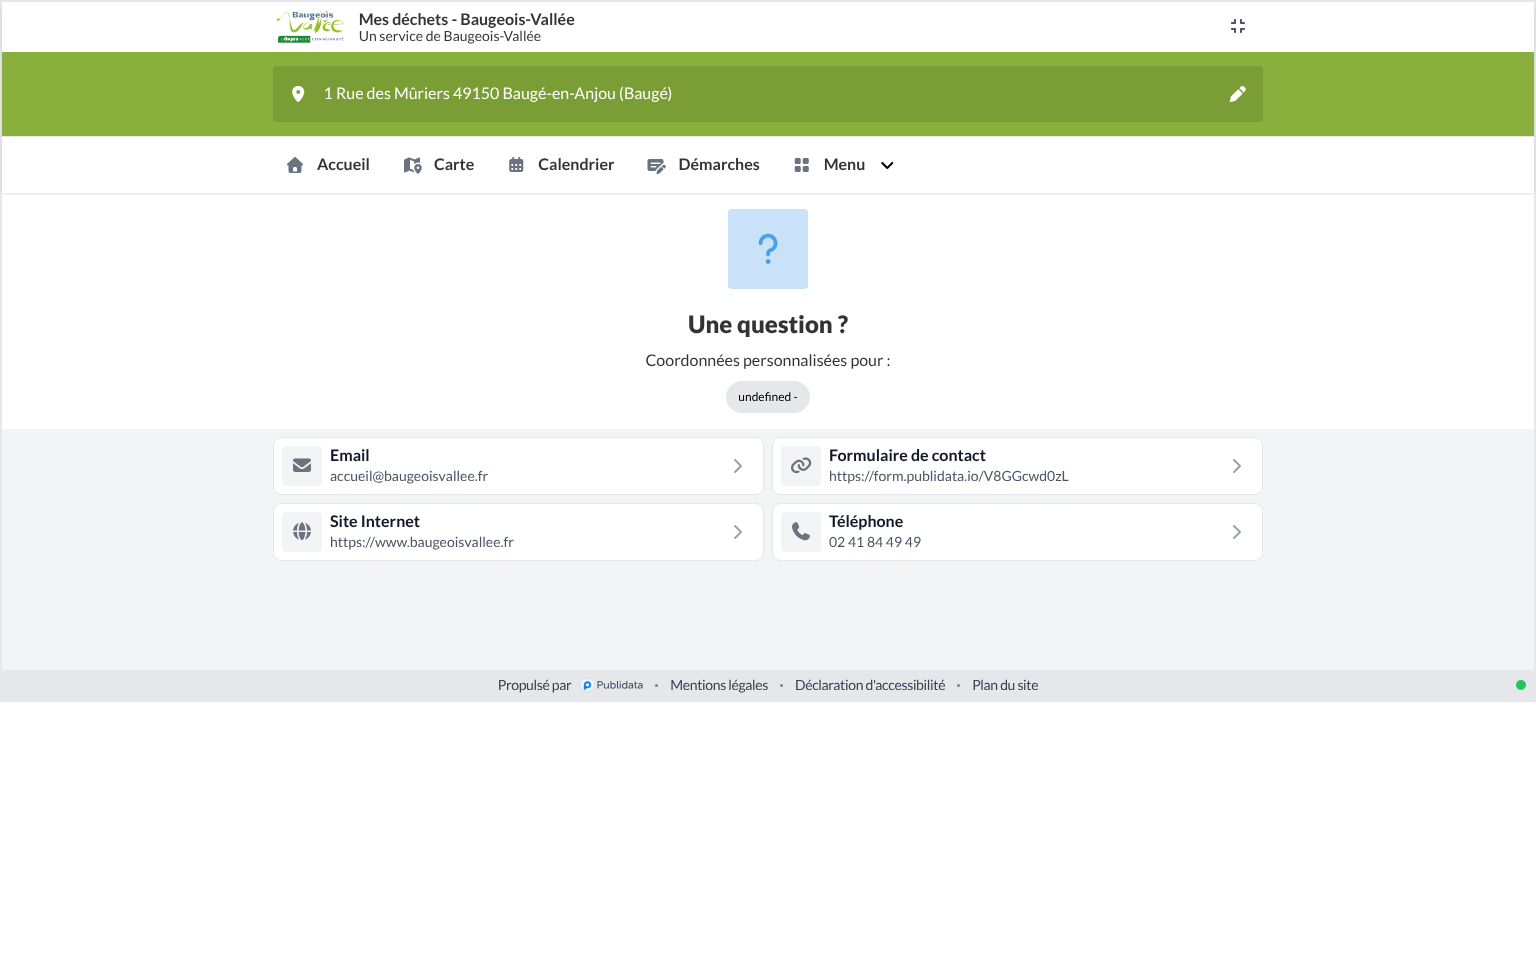Viewport: 1536px width, 960px height.
Task: Click the envelope Email icon
Action: (x=302, y=466)
